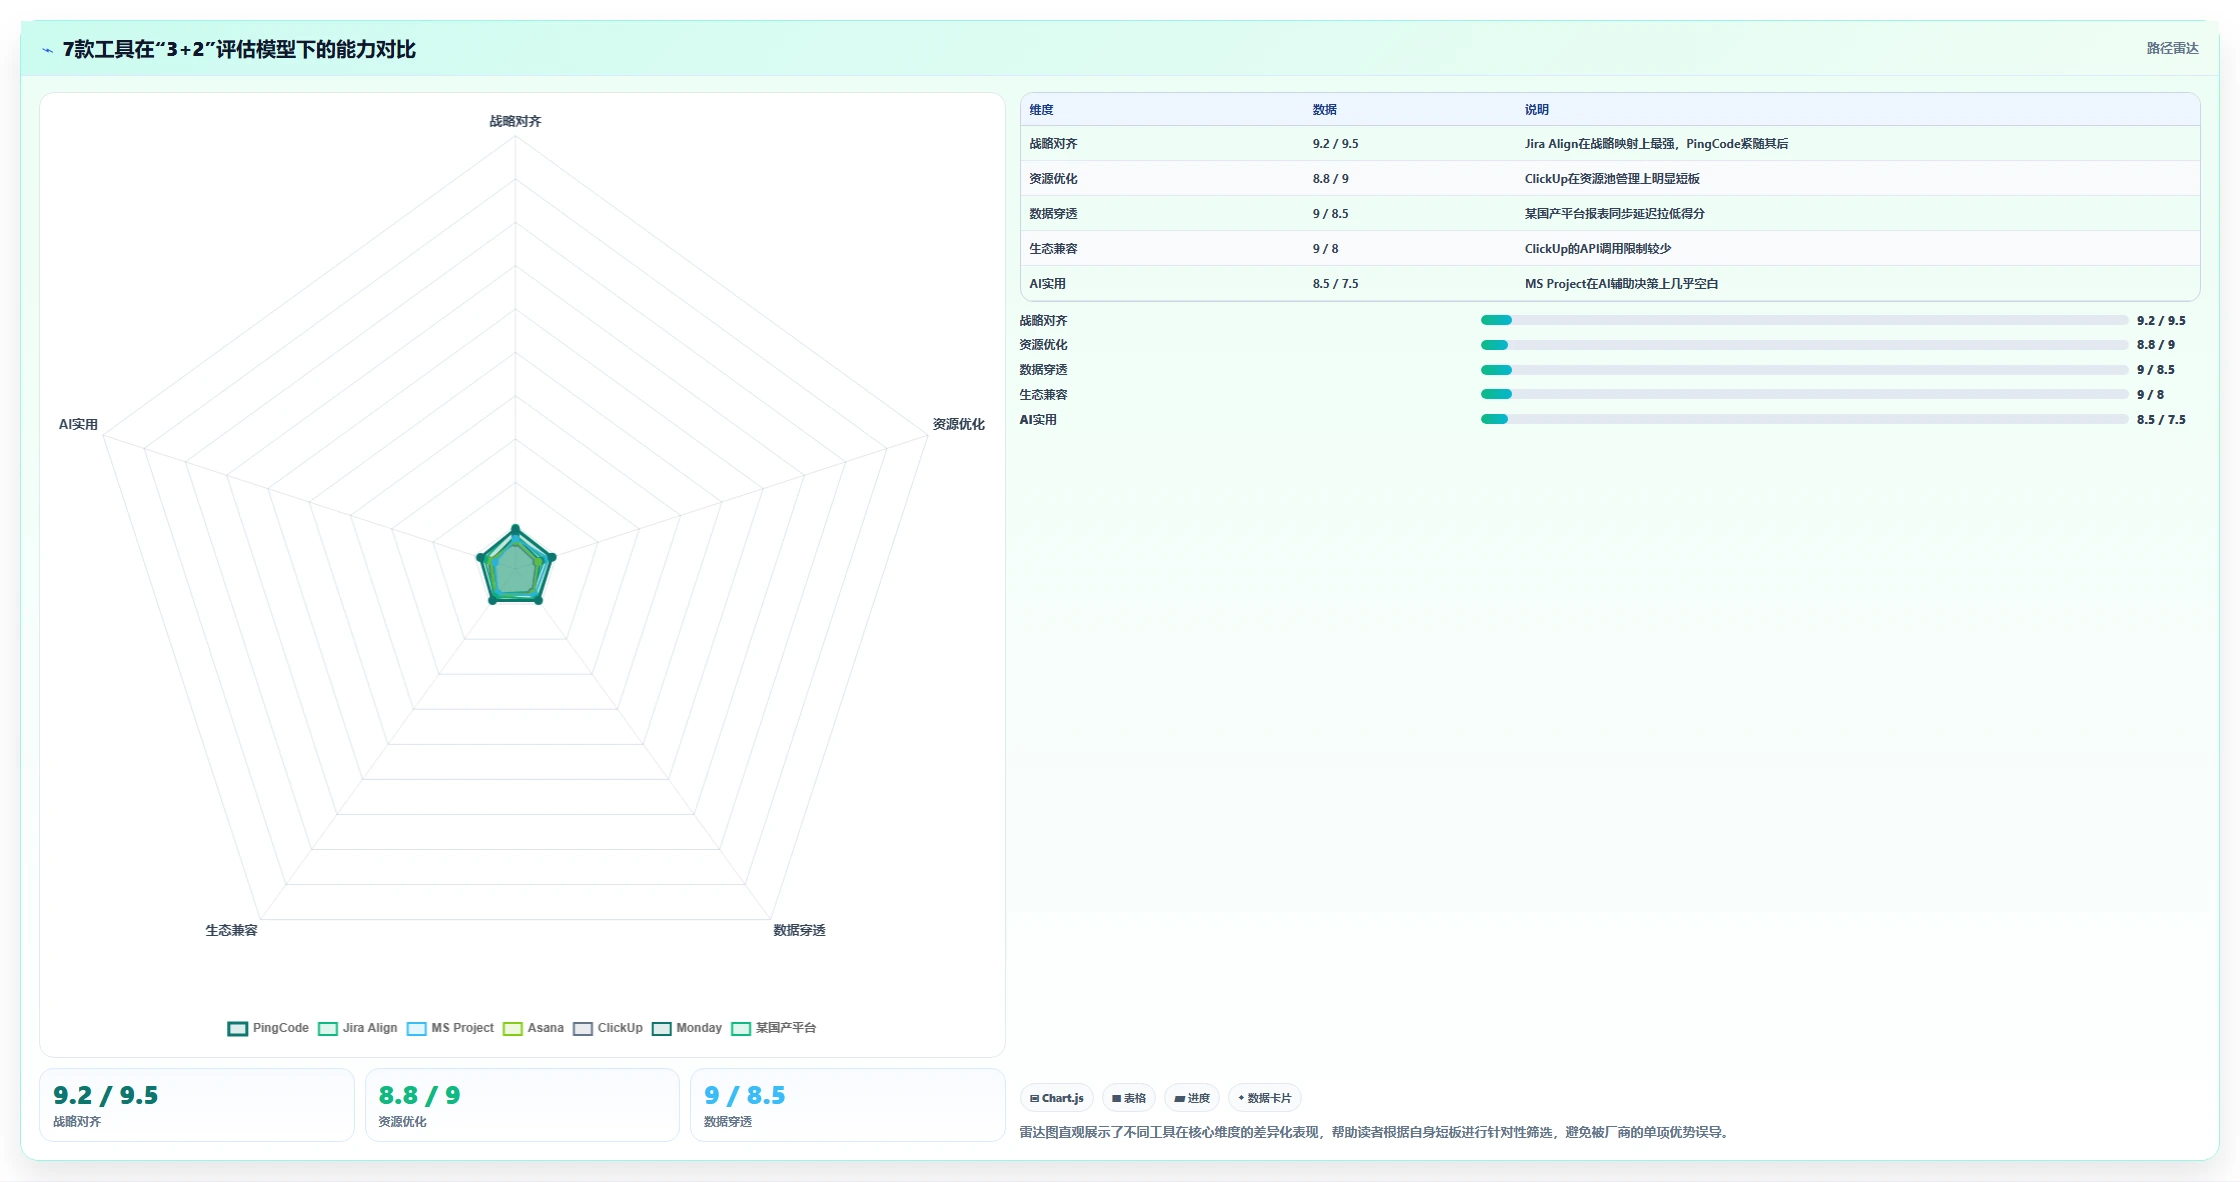Click the 生态兼容 radar axis label
The height and width of the screenshot is (1182, 2240).
(231, 930)
